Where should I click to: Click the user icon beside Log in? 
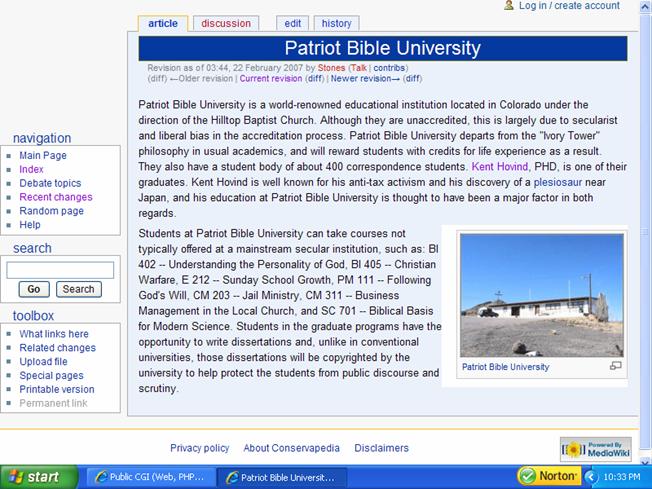coord(509,5)
